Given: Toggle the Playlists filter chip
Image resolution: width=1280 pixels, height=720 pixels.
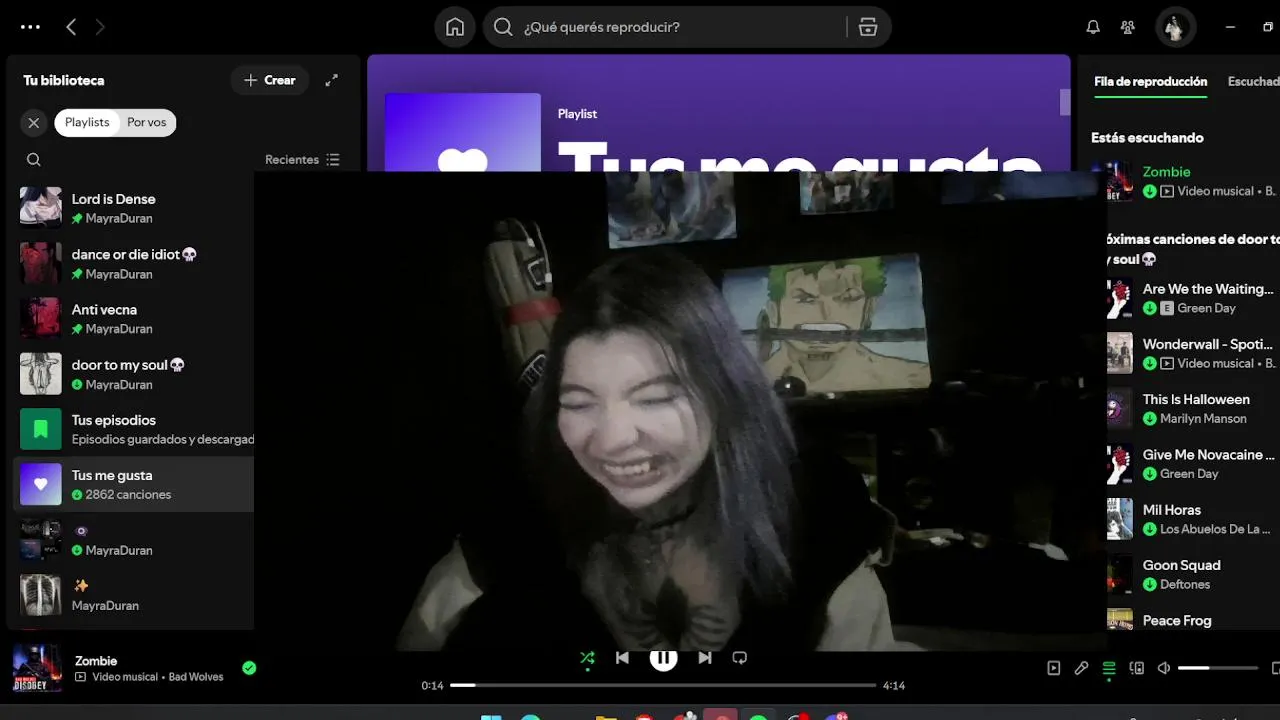Looking at the screenshot, I should (87, 123).
